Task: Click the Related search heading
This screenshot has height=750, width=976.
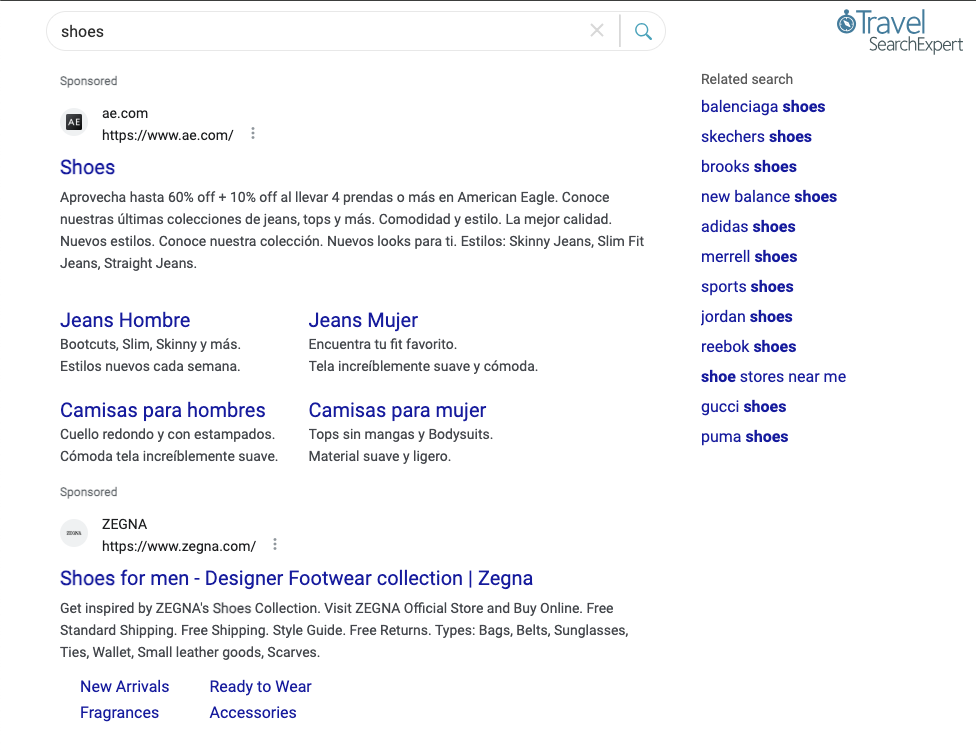Action: tap(747, 79)
